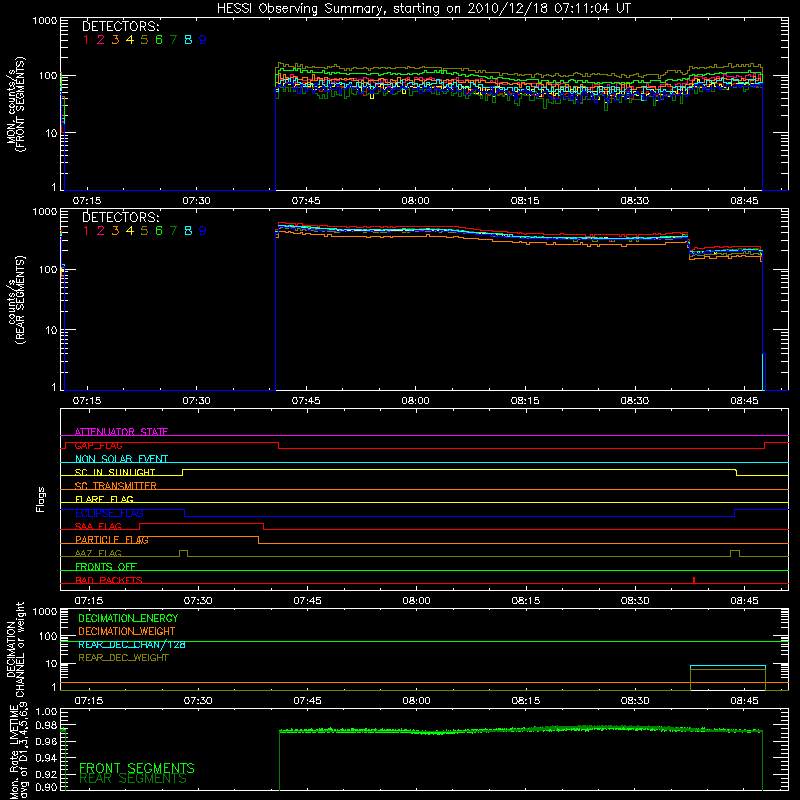Select the SC_TRANSMITTER flag label

click(116, 486)
